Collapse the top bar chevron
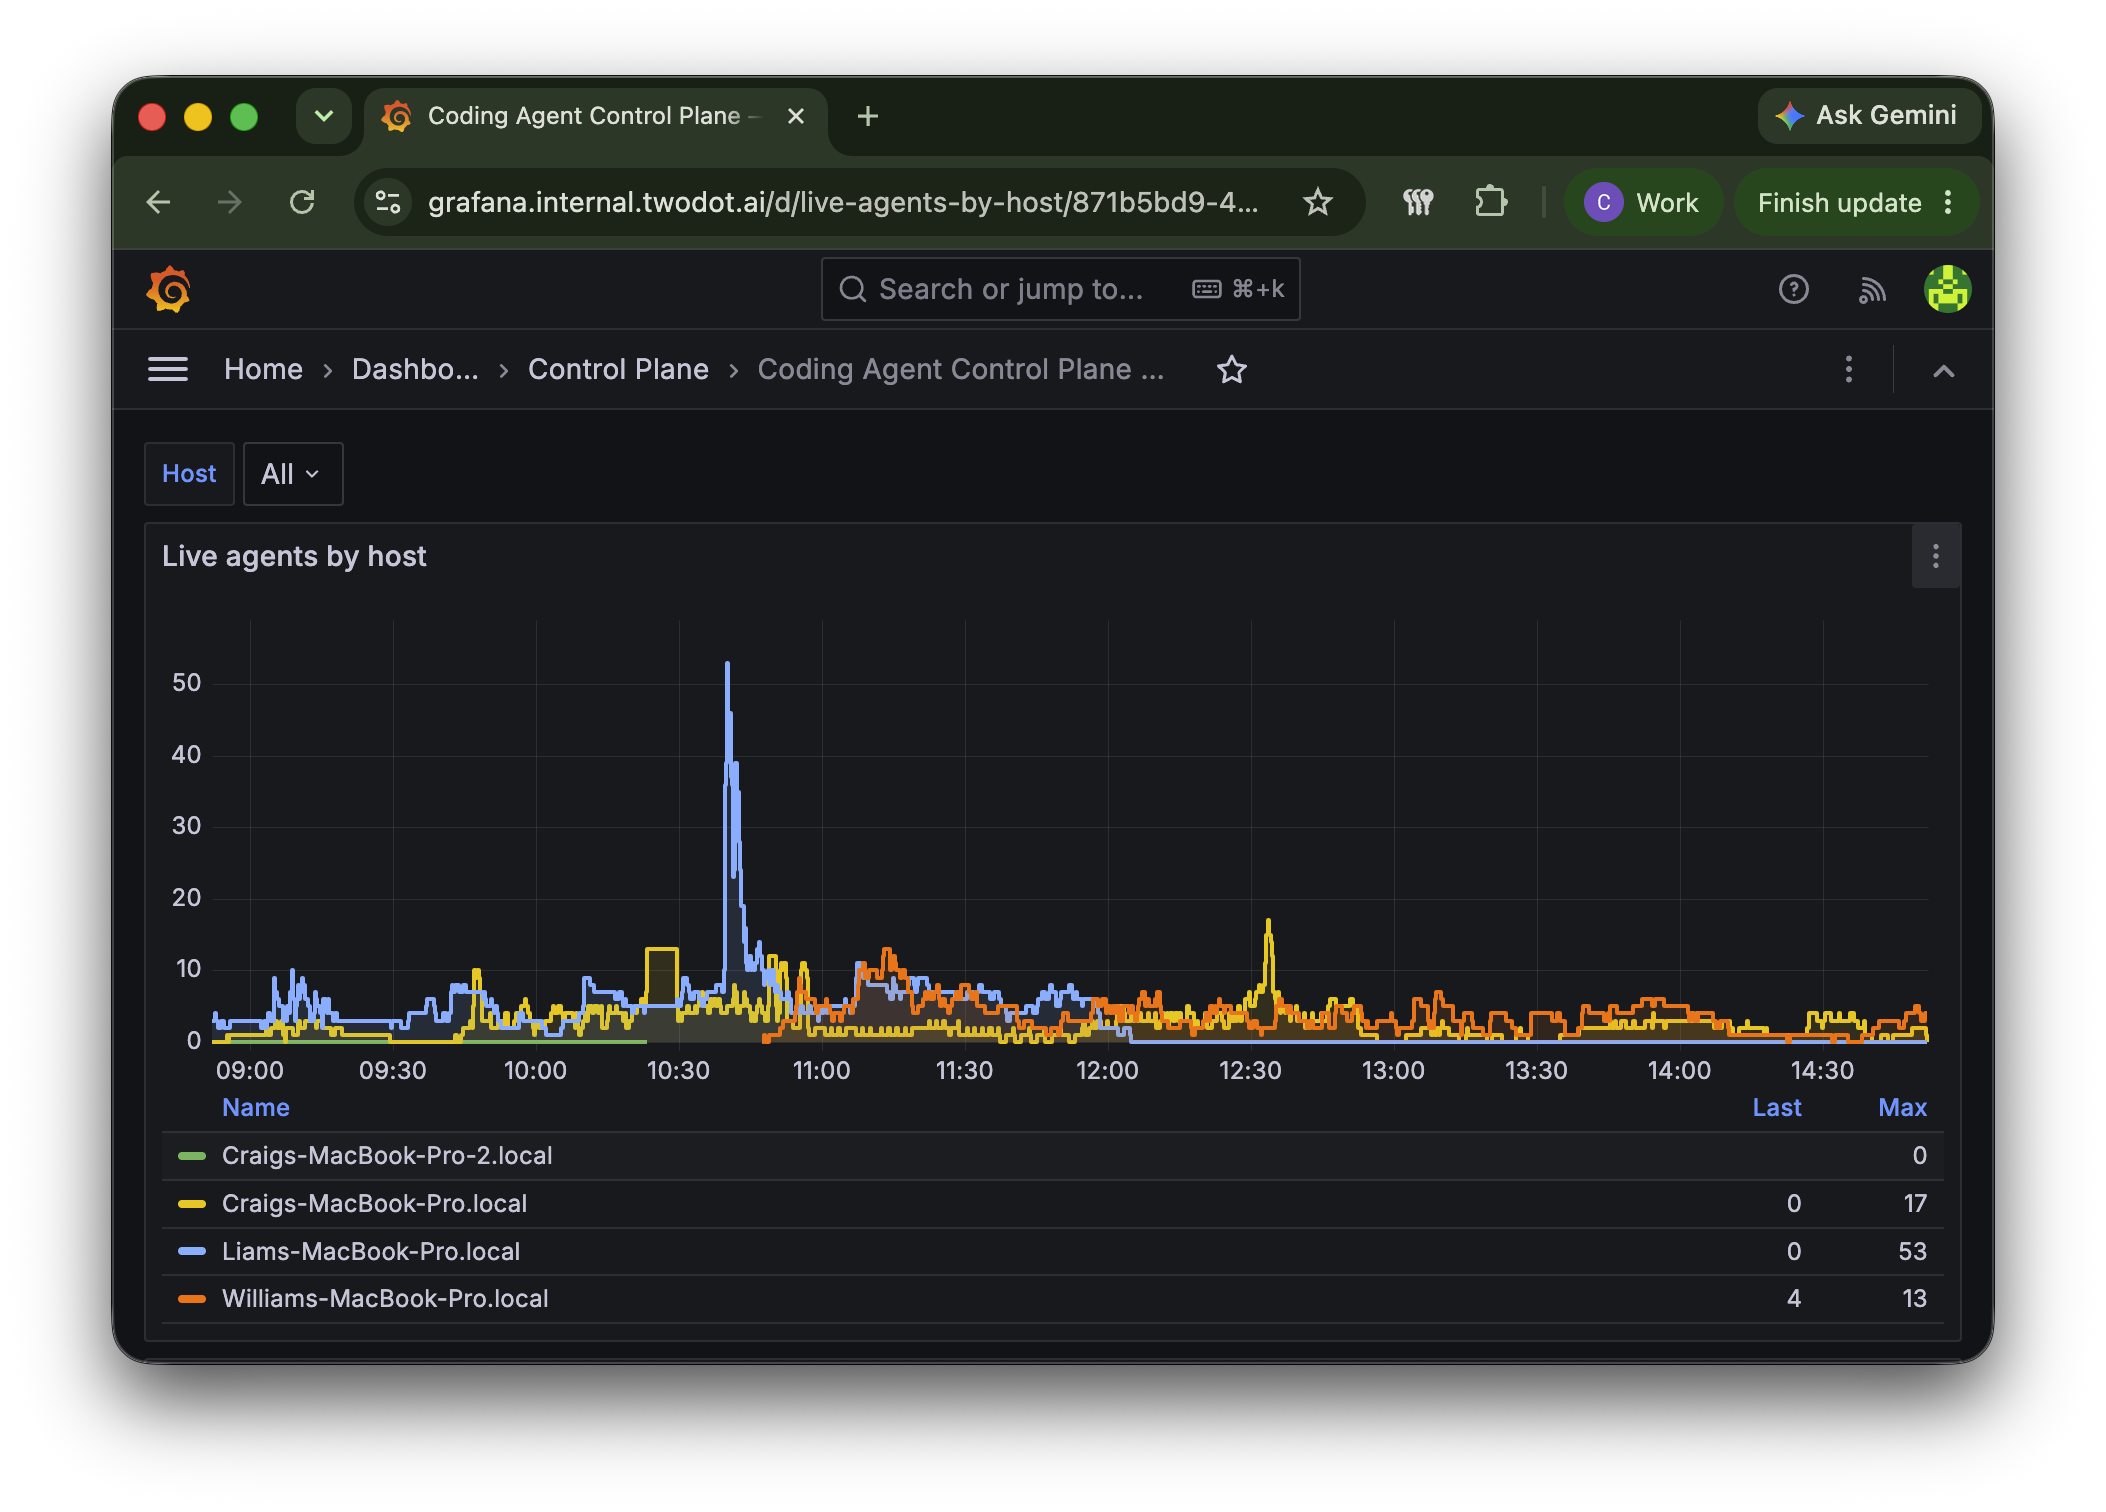Screen dimensions: 2106x1512 click(1944, 371)
